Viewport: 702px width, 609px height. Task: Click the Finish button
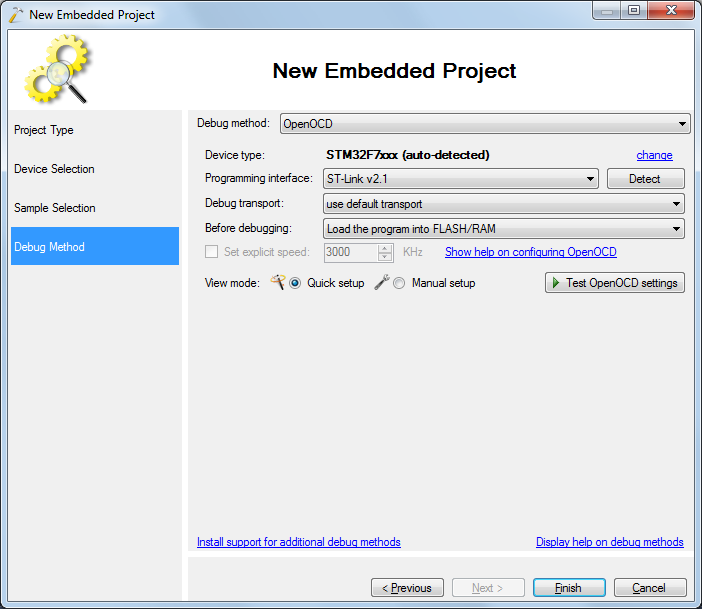[x=569, y=588]
